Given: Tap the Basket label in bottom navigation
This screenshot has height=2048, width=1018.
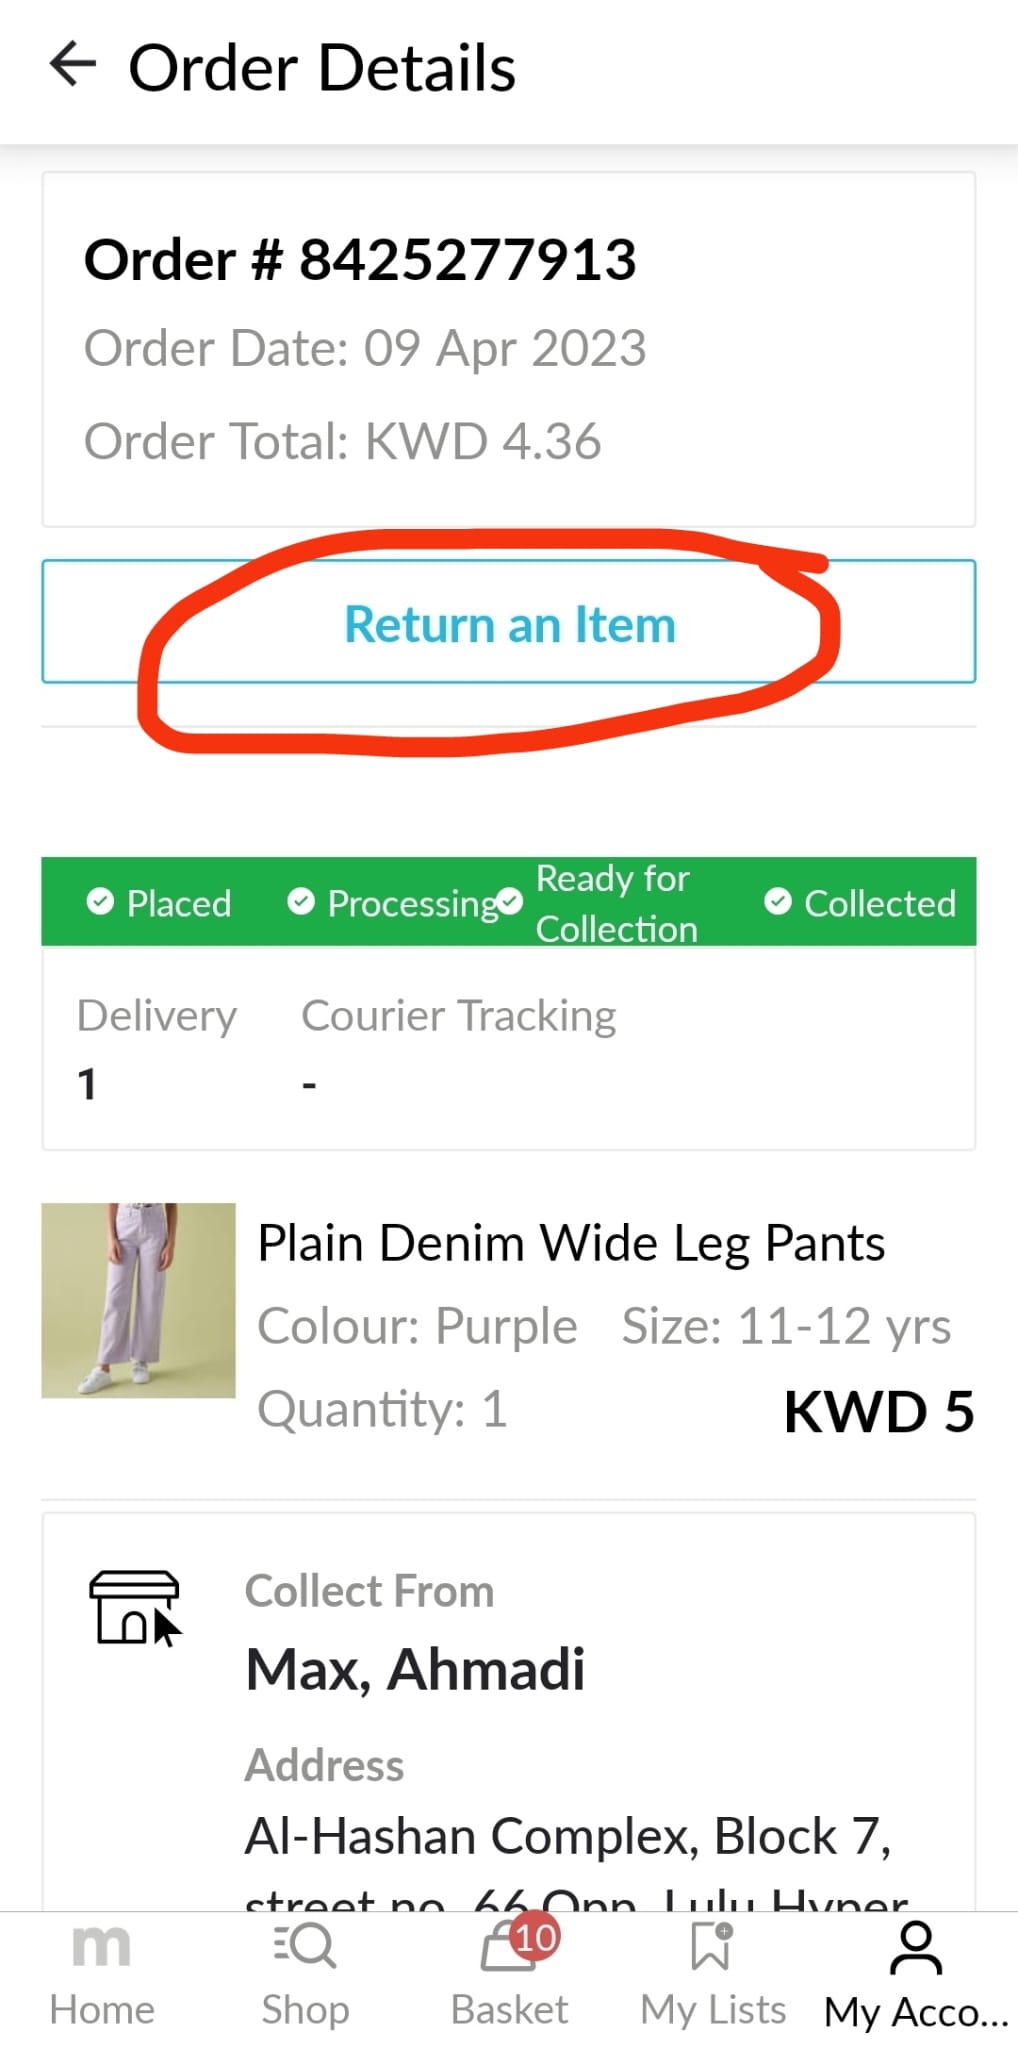Looking at the screenshot, I should point(509,2010).
